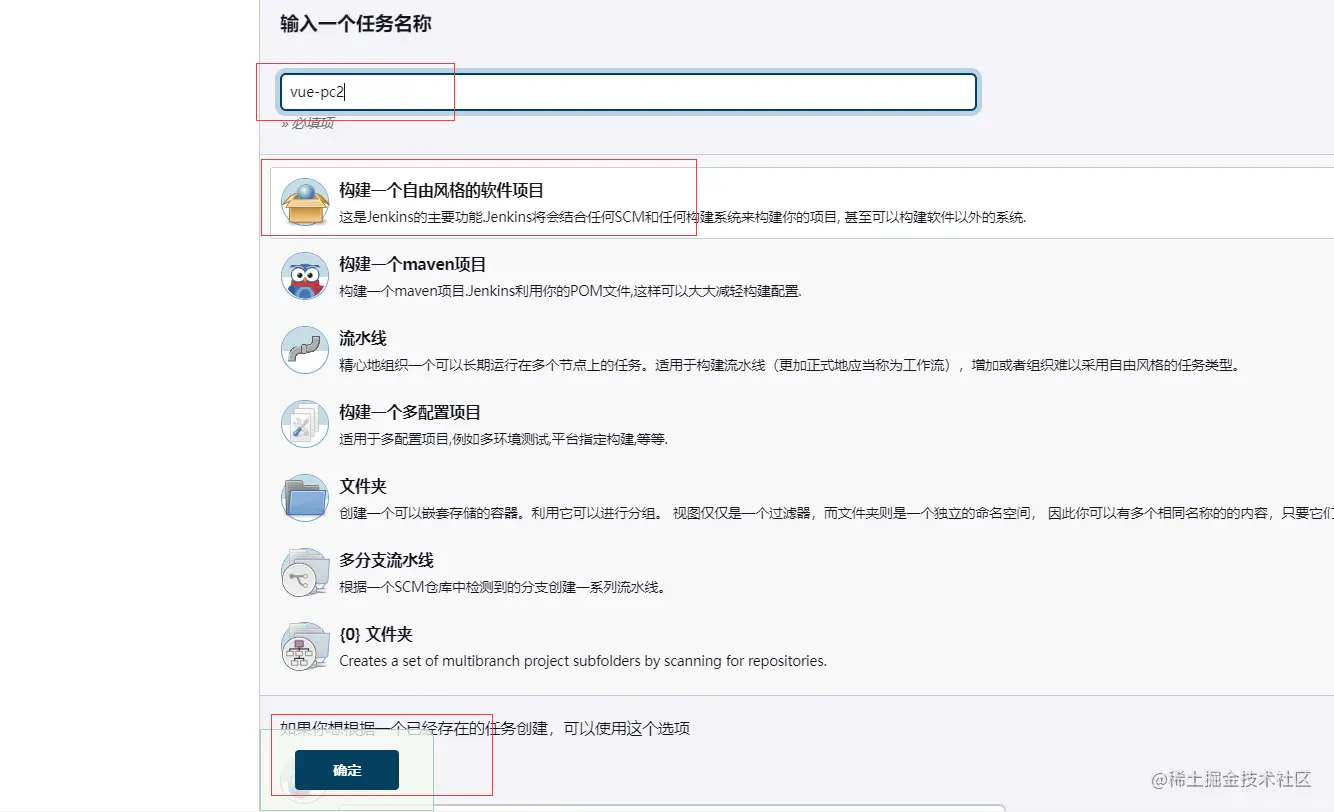Viewport: 1334px width, 812px height.
Task: Click the freestyle project description text
Action: click(683, 217)
